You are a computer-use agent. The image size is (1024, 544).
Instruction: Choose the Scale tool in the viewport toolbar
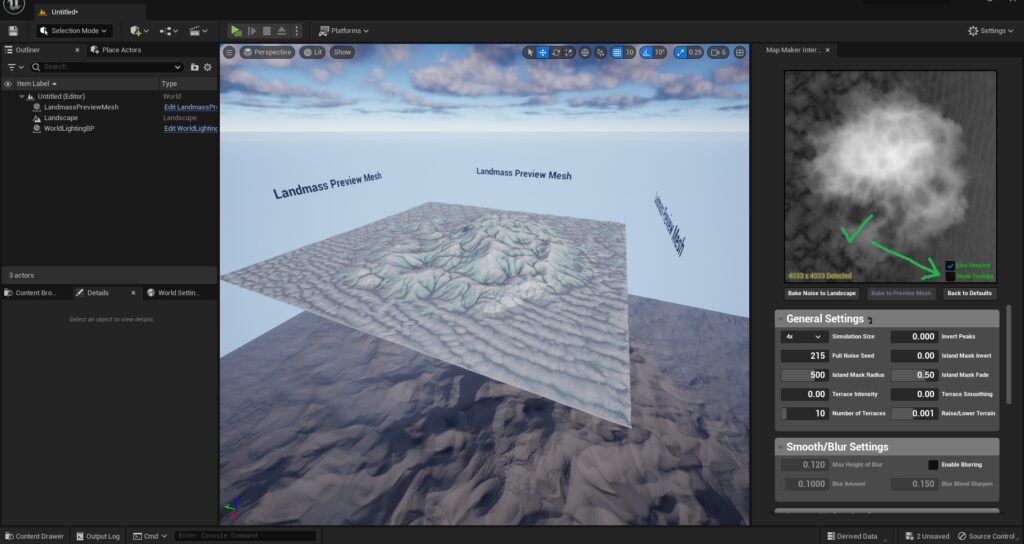569,52
